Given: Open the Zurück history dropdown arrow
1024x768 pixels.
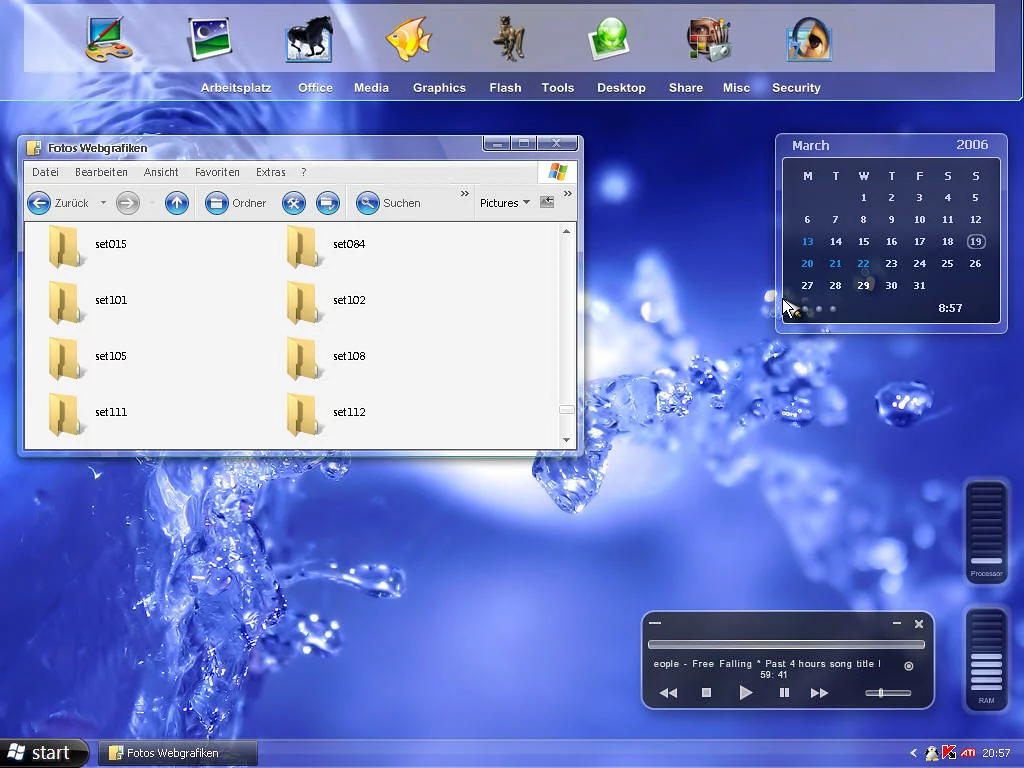Looking at the screenshot, I should pos(103,203).
